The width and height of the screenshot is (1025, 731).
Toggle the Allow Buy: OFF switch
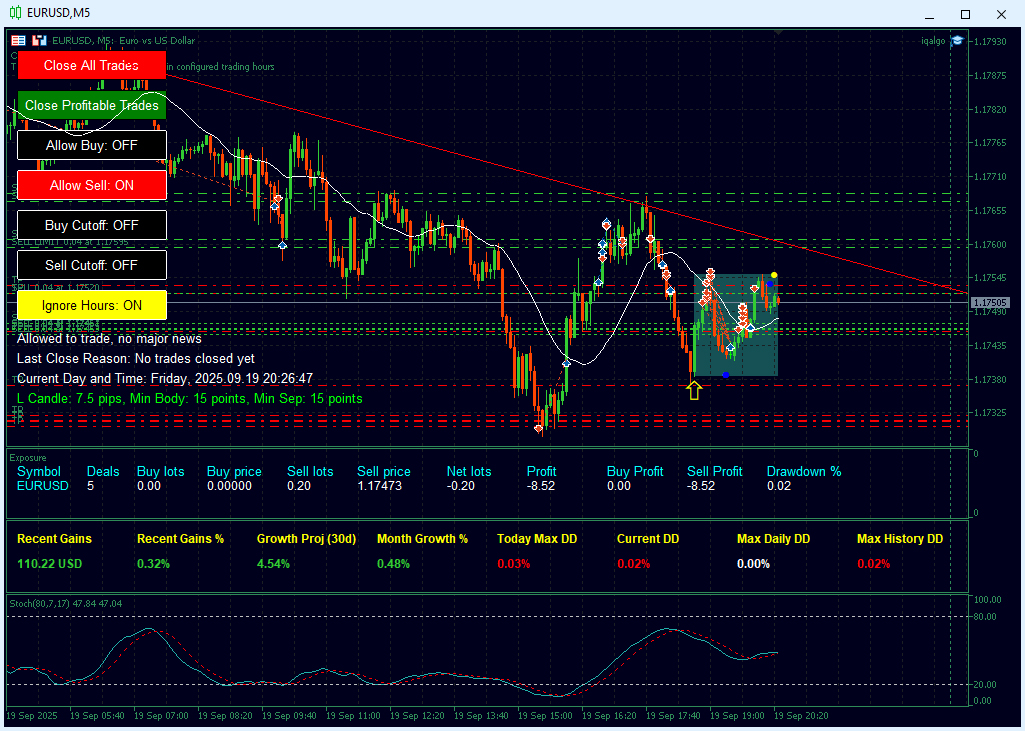(92, 145)
